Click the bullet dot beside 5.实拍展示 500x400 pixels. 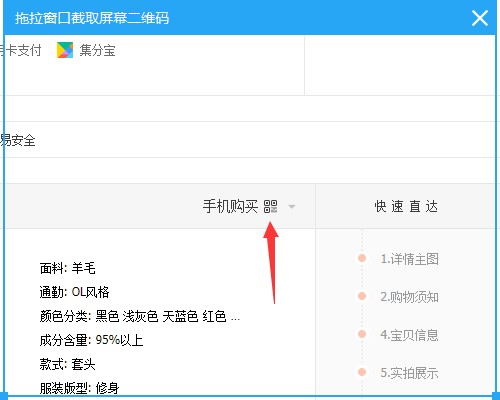point(362,372)
